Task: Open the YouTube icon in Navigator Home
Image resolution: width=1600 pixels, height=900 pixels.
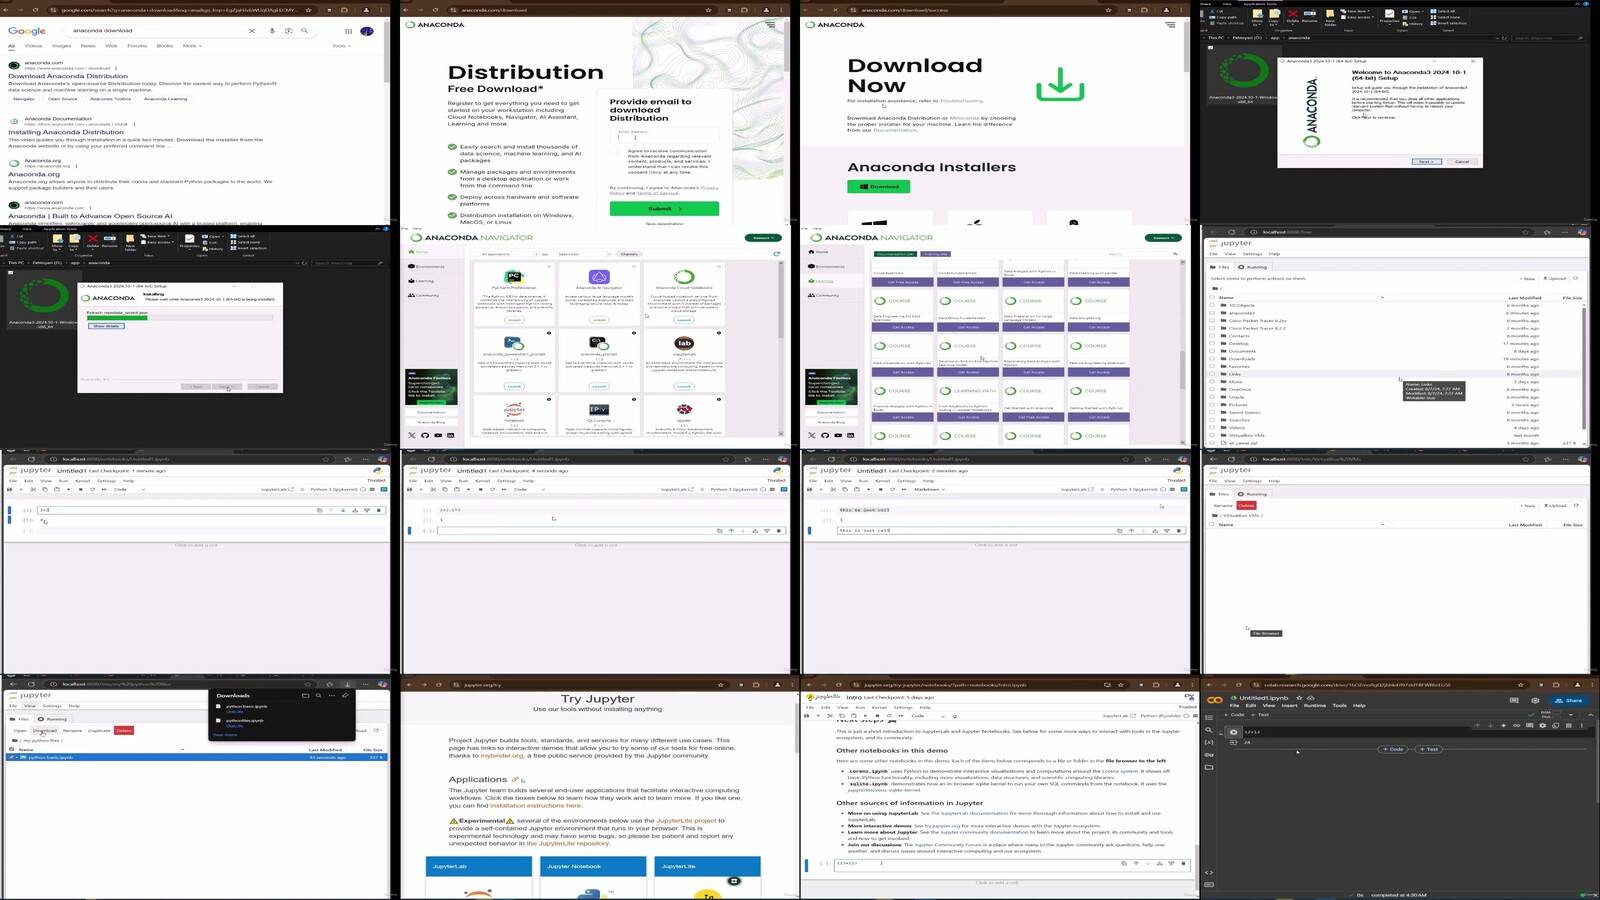Action: 438,435
